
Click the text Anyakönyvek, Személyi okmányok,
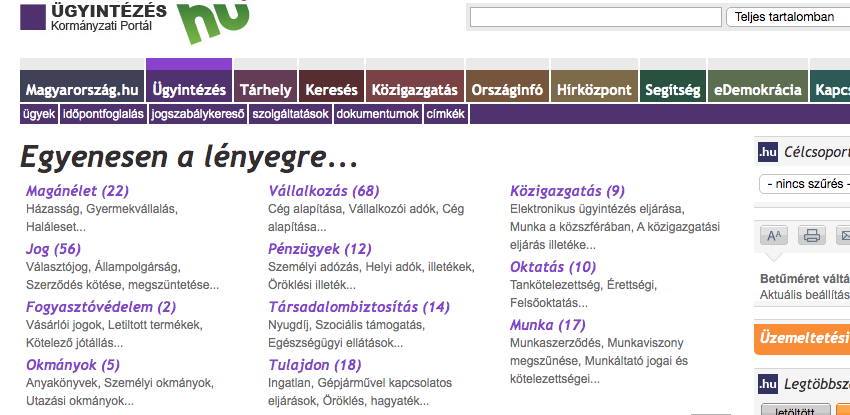[120, 382]
